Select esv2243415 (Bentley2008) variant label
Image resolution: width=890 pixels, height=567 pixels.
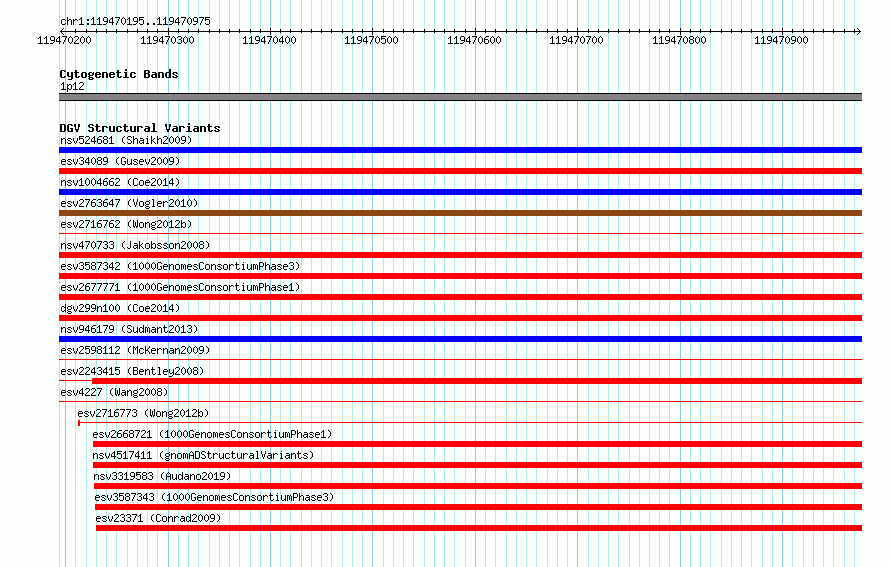132,371
